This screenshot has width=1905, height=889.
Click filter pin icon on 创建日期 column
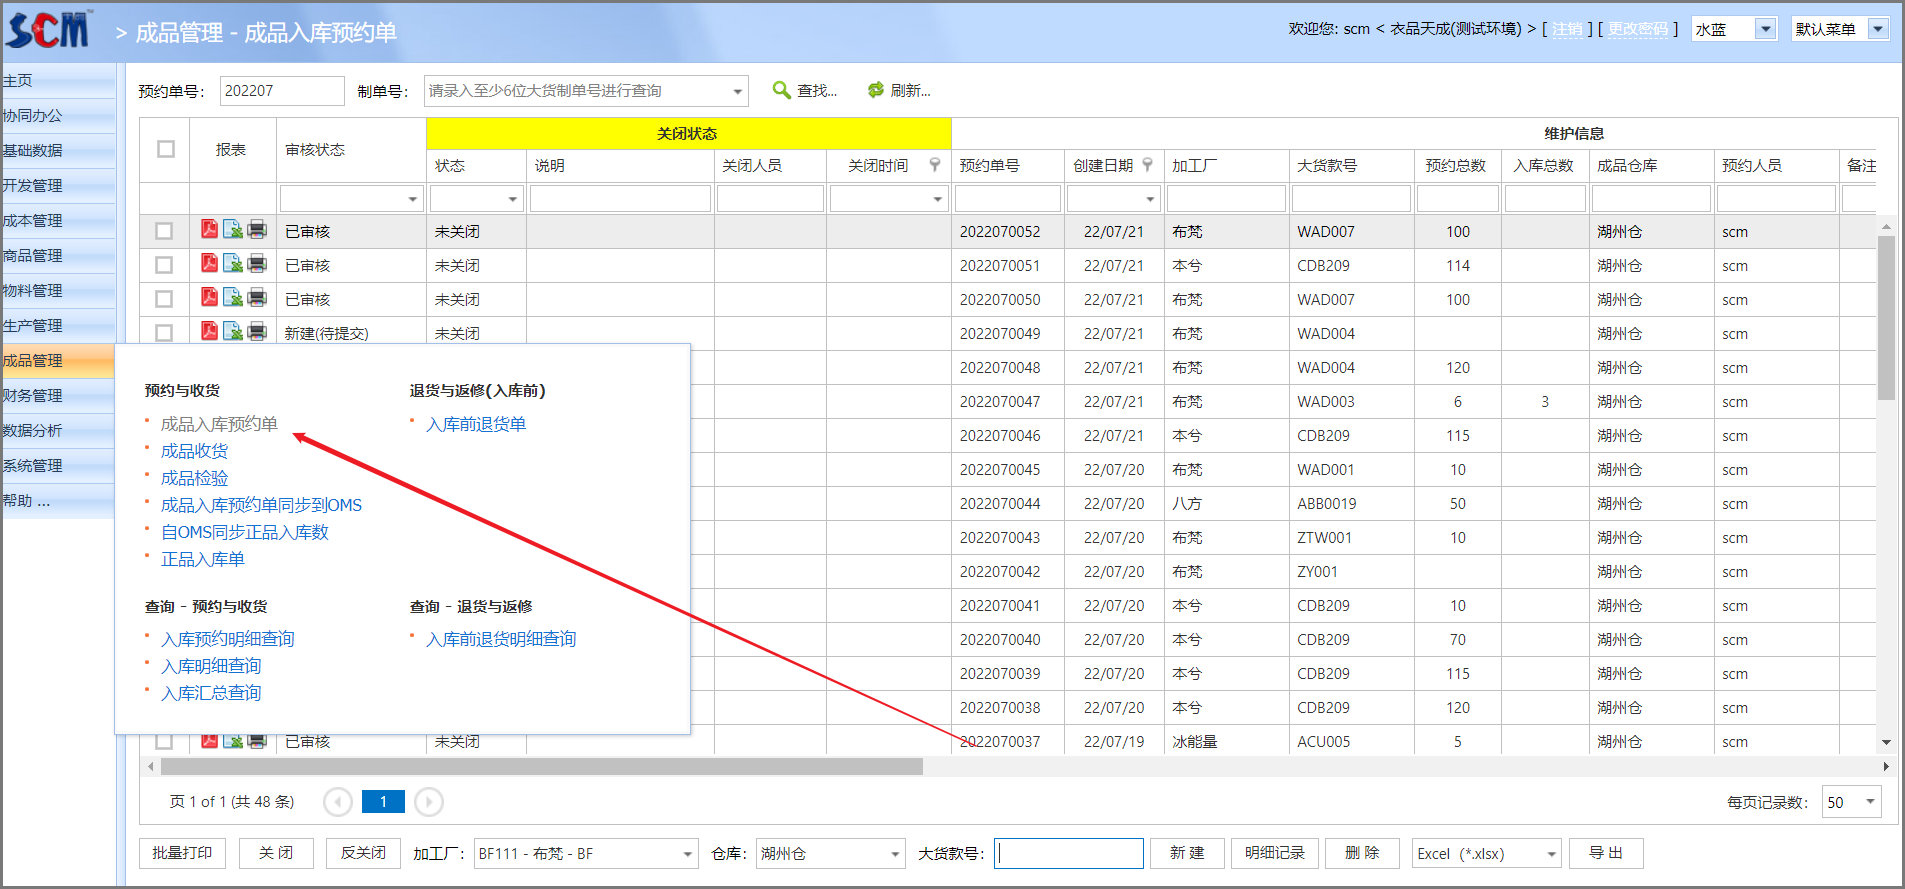(1148, 165)
